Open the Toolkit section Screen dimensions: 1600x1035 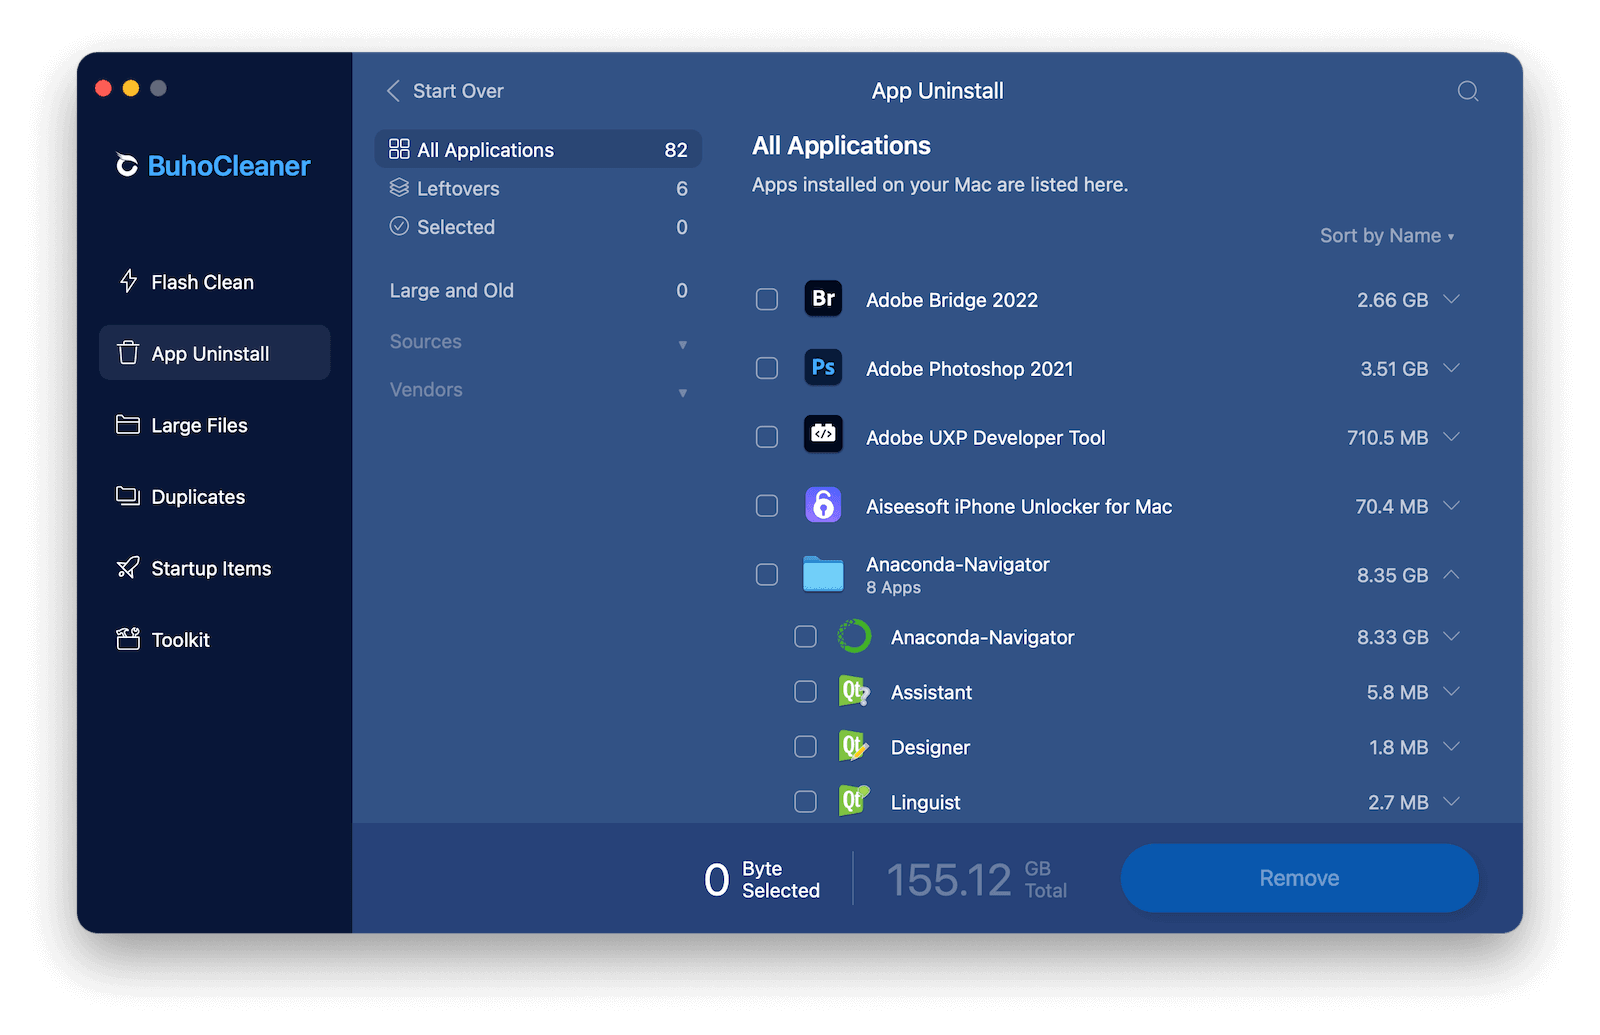pyautogui.click(x=214, y=640)
